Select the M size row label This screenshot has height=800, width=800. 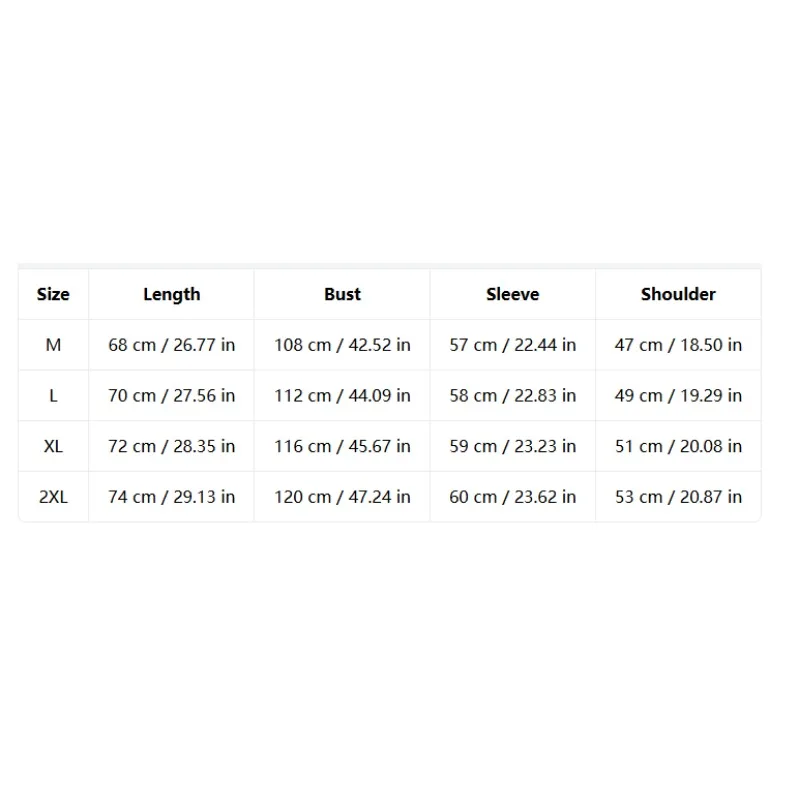coord(53,345)
